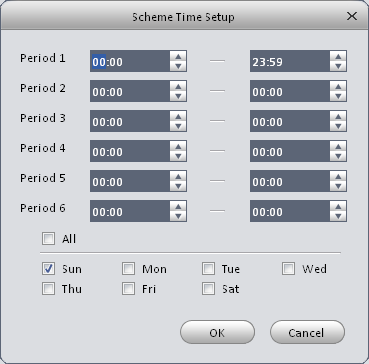This screenshot has height=364, width=369.
Task: Focus the Period 1 end time field
Action: (x=290, y=61)
